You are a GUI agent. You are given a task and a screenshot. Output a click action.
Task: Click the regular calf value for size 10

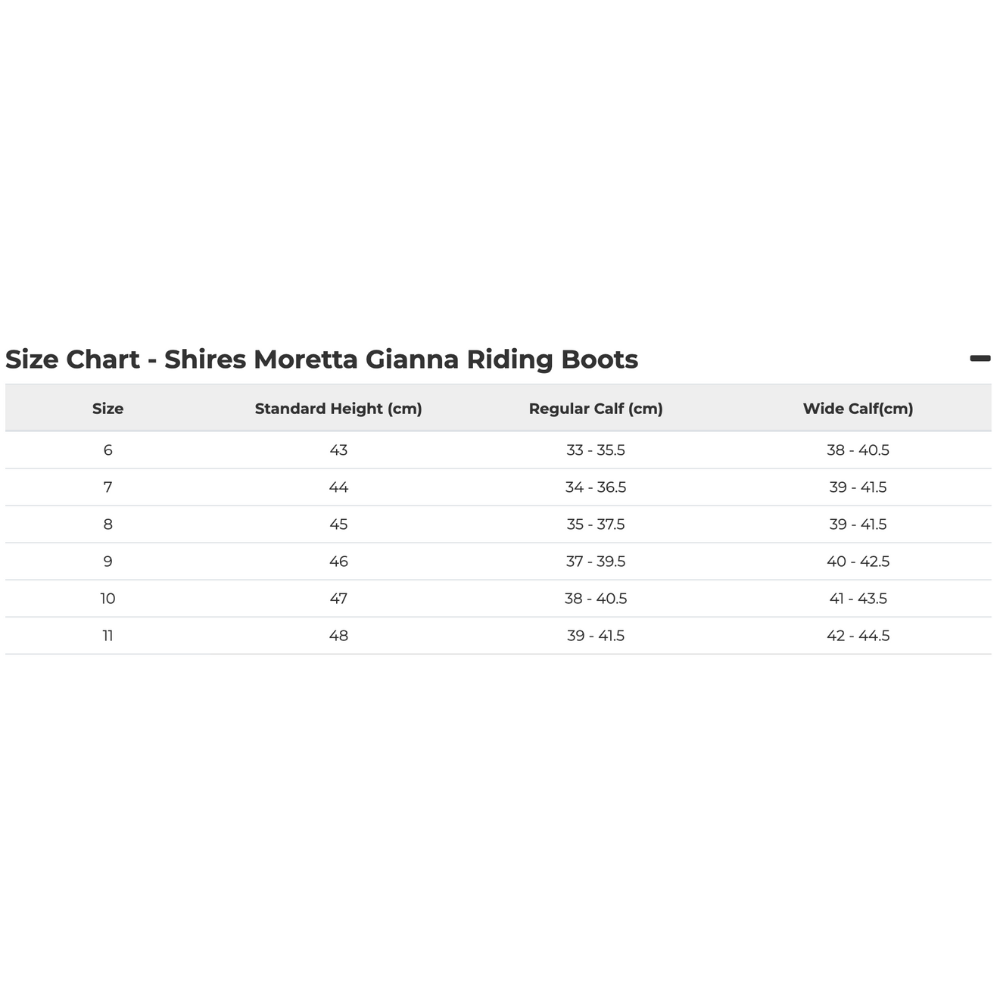click(596, 598)
